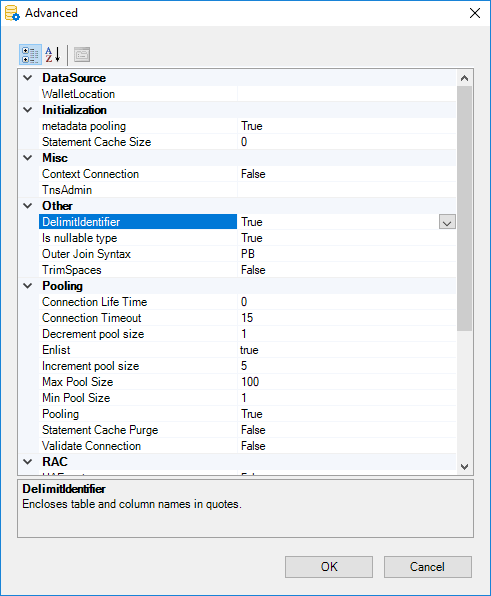This screenshot has width=491, height=596.
Task: Collapse the Misc category
Action: [28, 158]
